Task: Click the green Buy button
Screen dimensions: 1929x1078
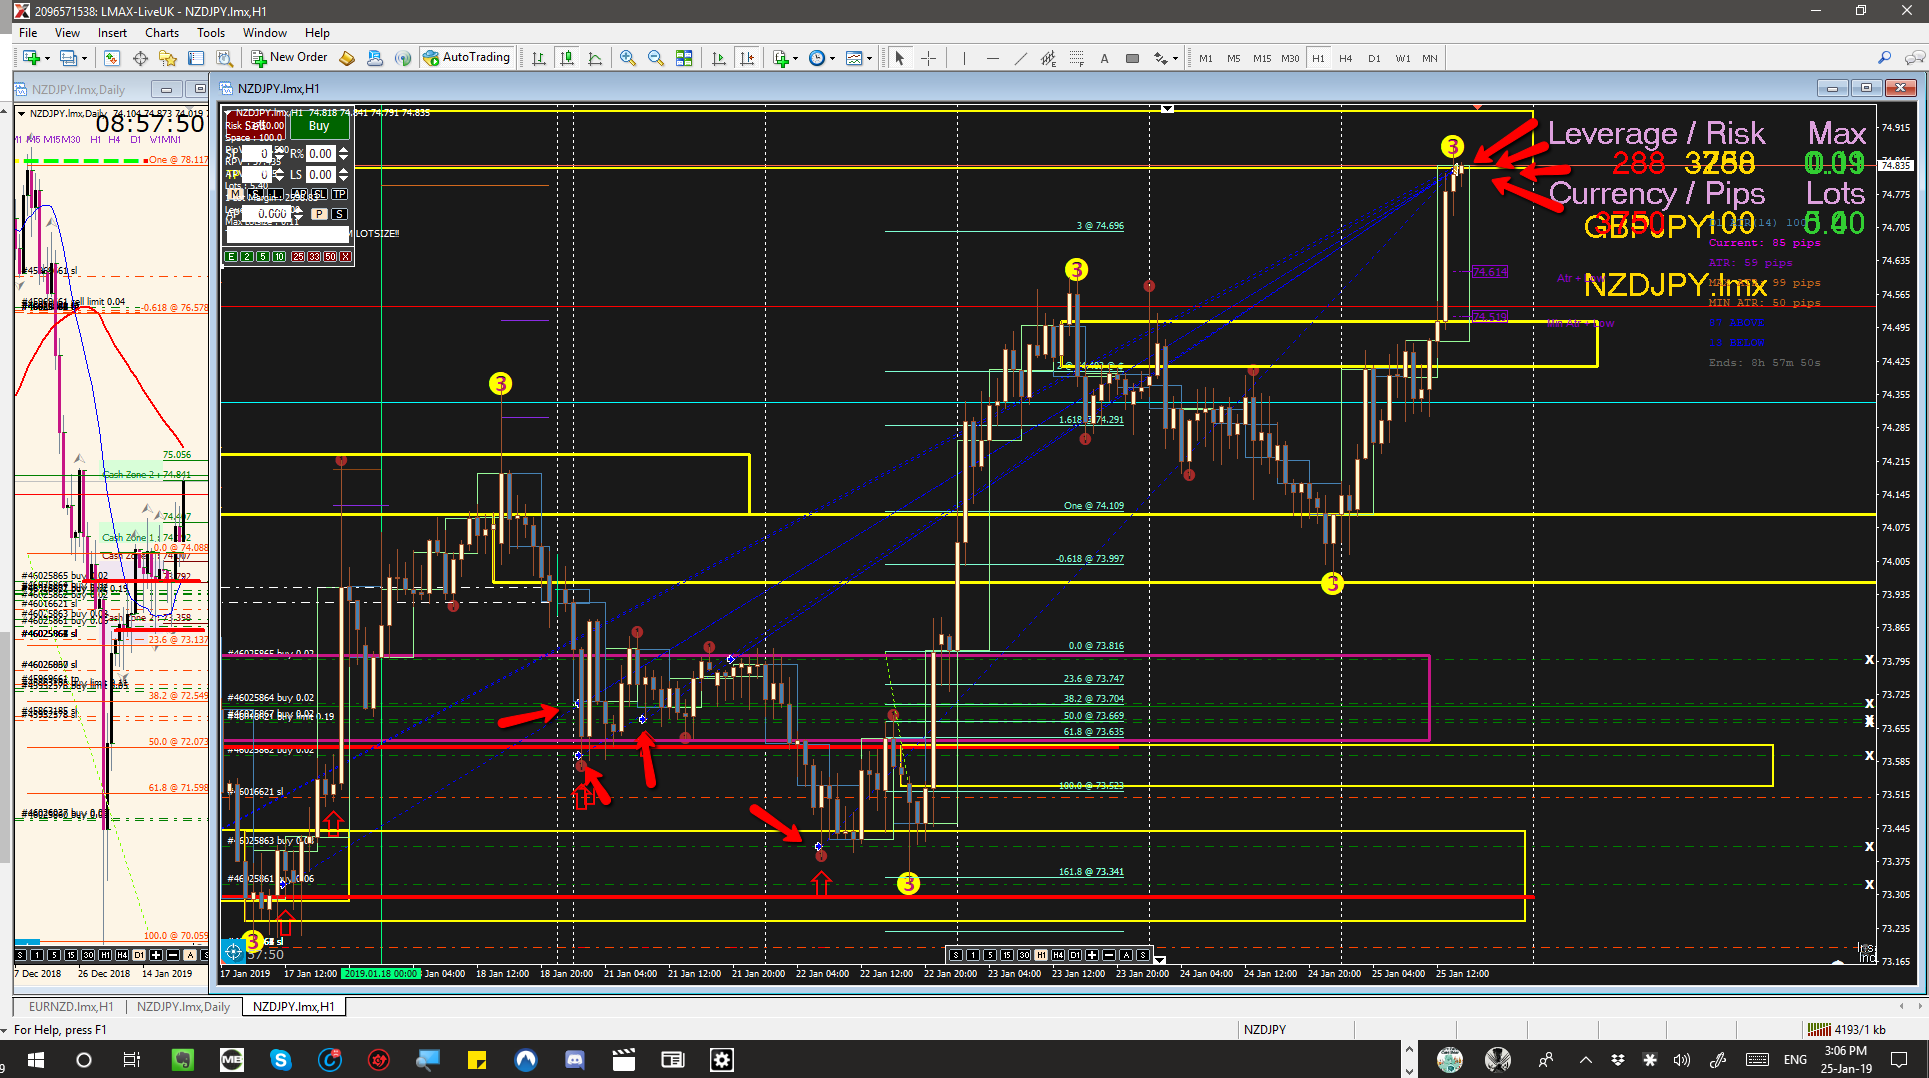Action: 319,126
